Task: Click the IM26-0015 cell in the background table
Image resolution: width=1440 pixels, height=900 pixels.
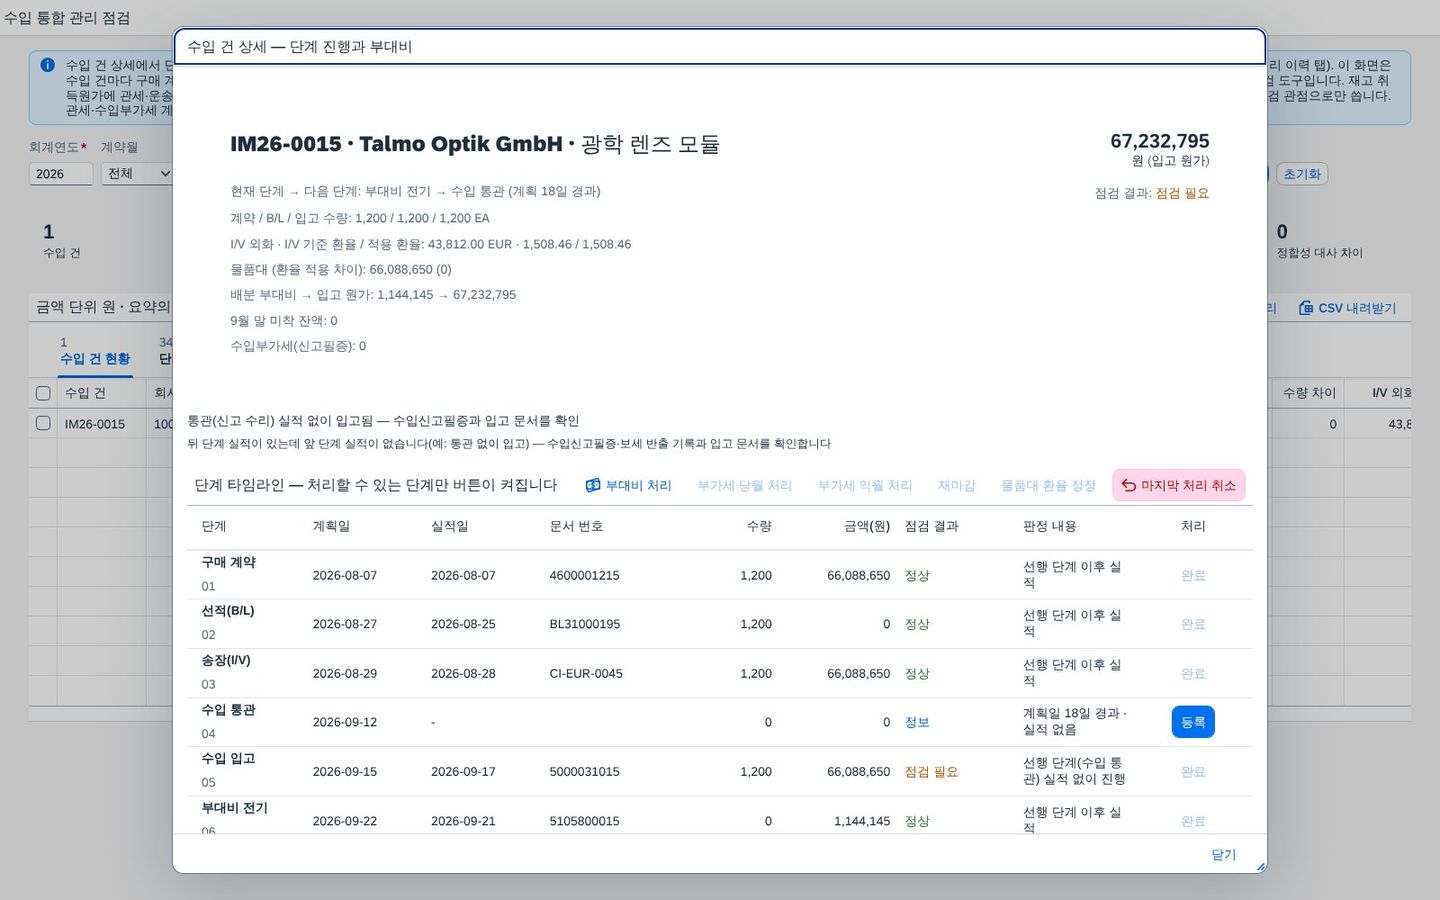Action: click(x=95, y=424)
